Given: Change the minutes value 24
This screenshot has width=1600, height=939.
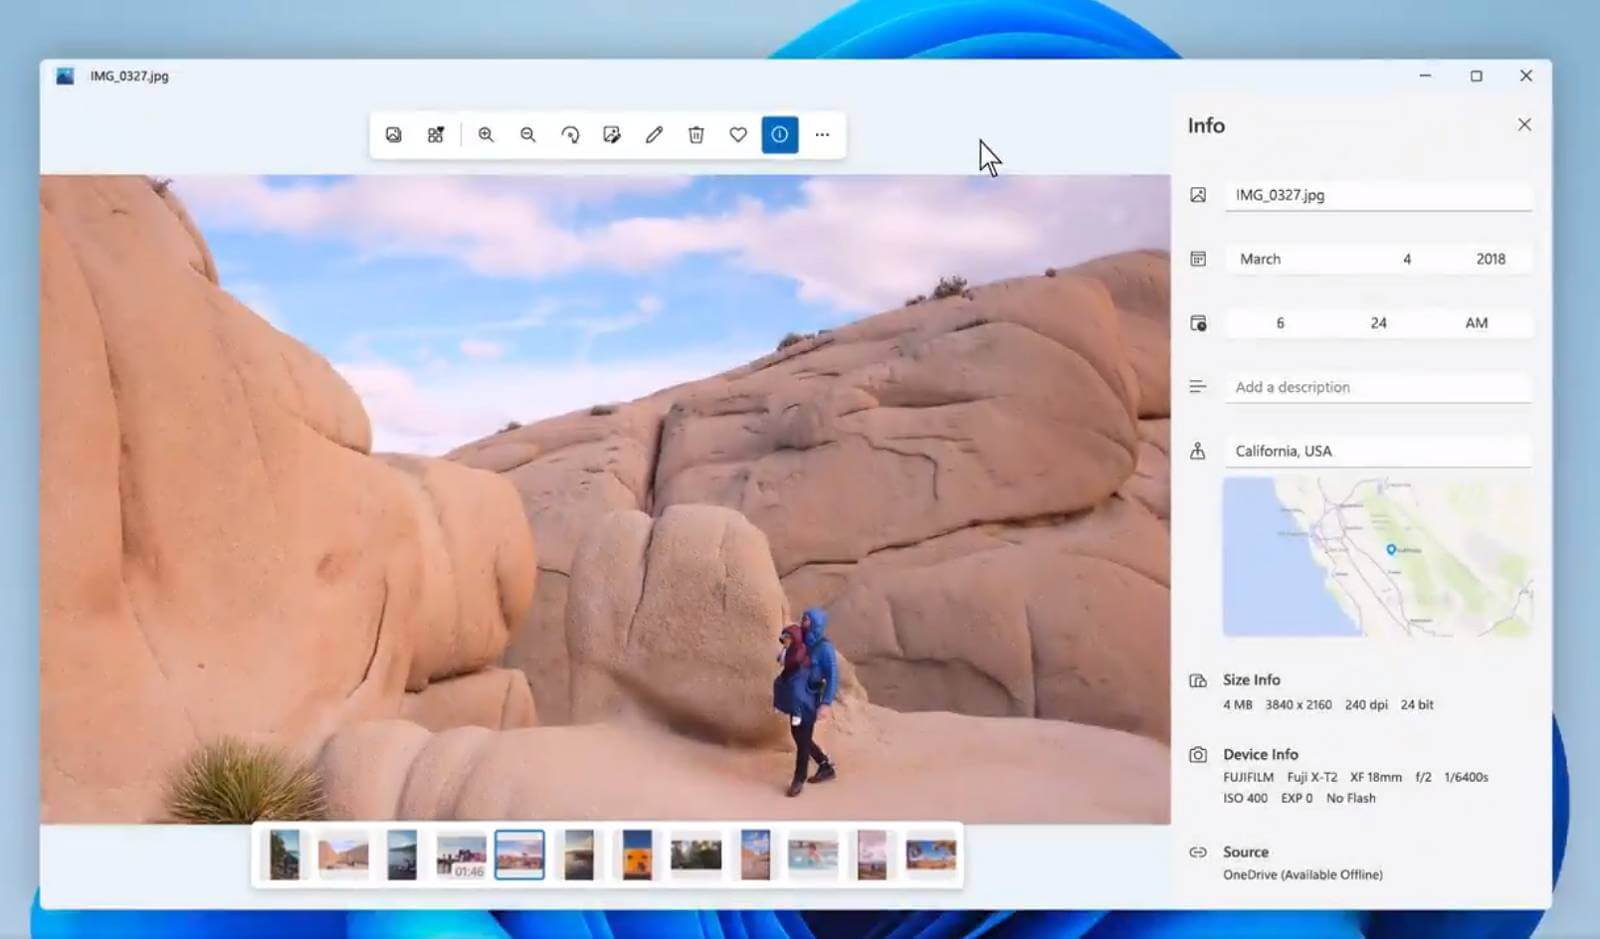Looking at the screenshot, I should click(1379, 323).
